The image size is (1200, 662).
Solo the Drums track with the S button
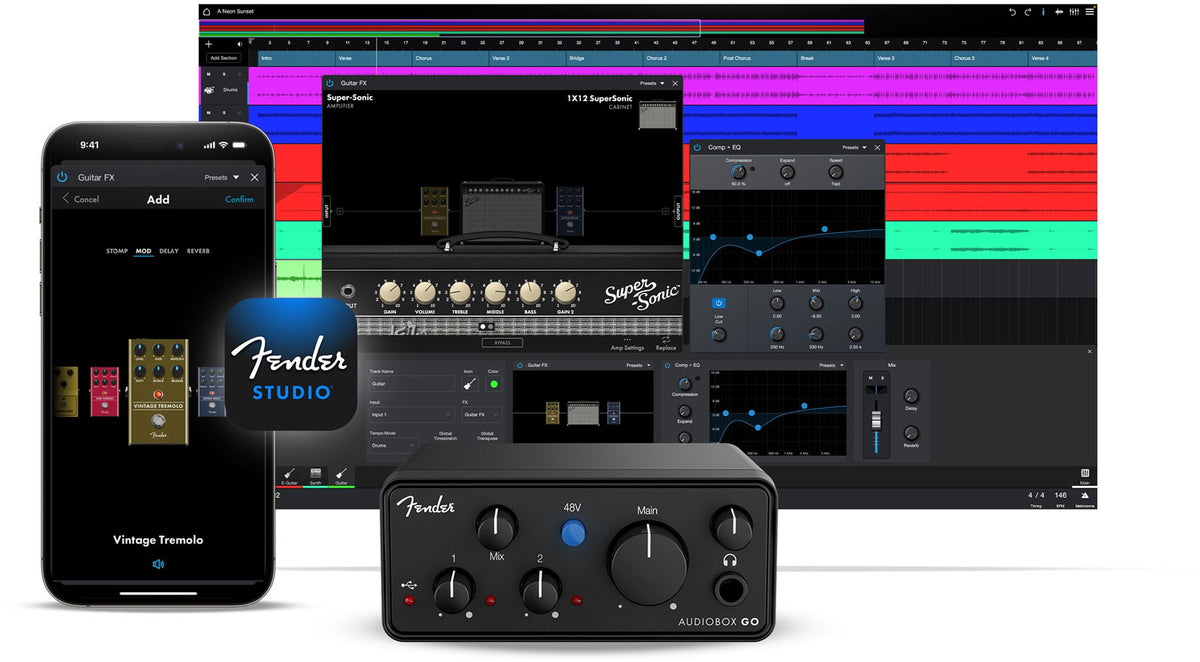click(224, 73)
